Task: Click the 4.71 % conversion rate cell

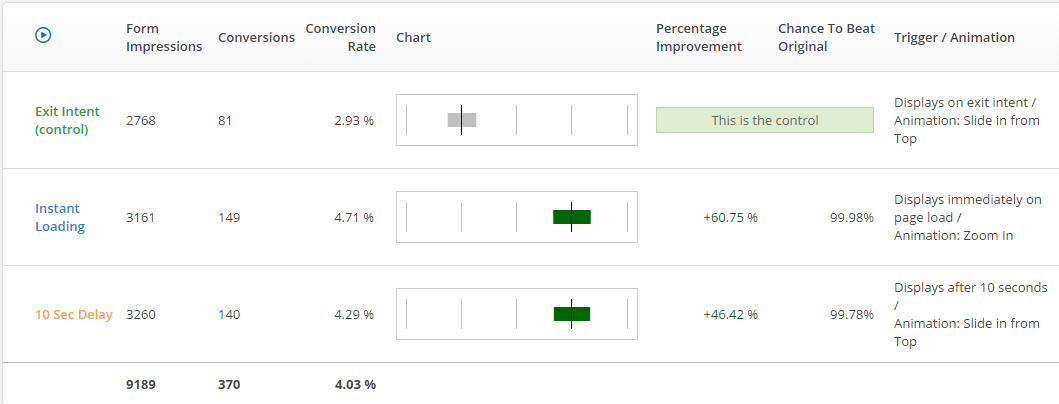Action: (x=354, y=217)
